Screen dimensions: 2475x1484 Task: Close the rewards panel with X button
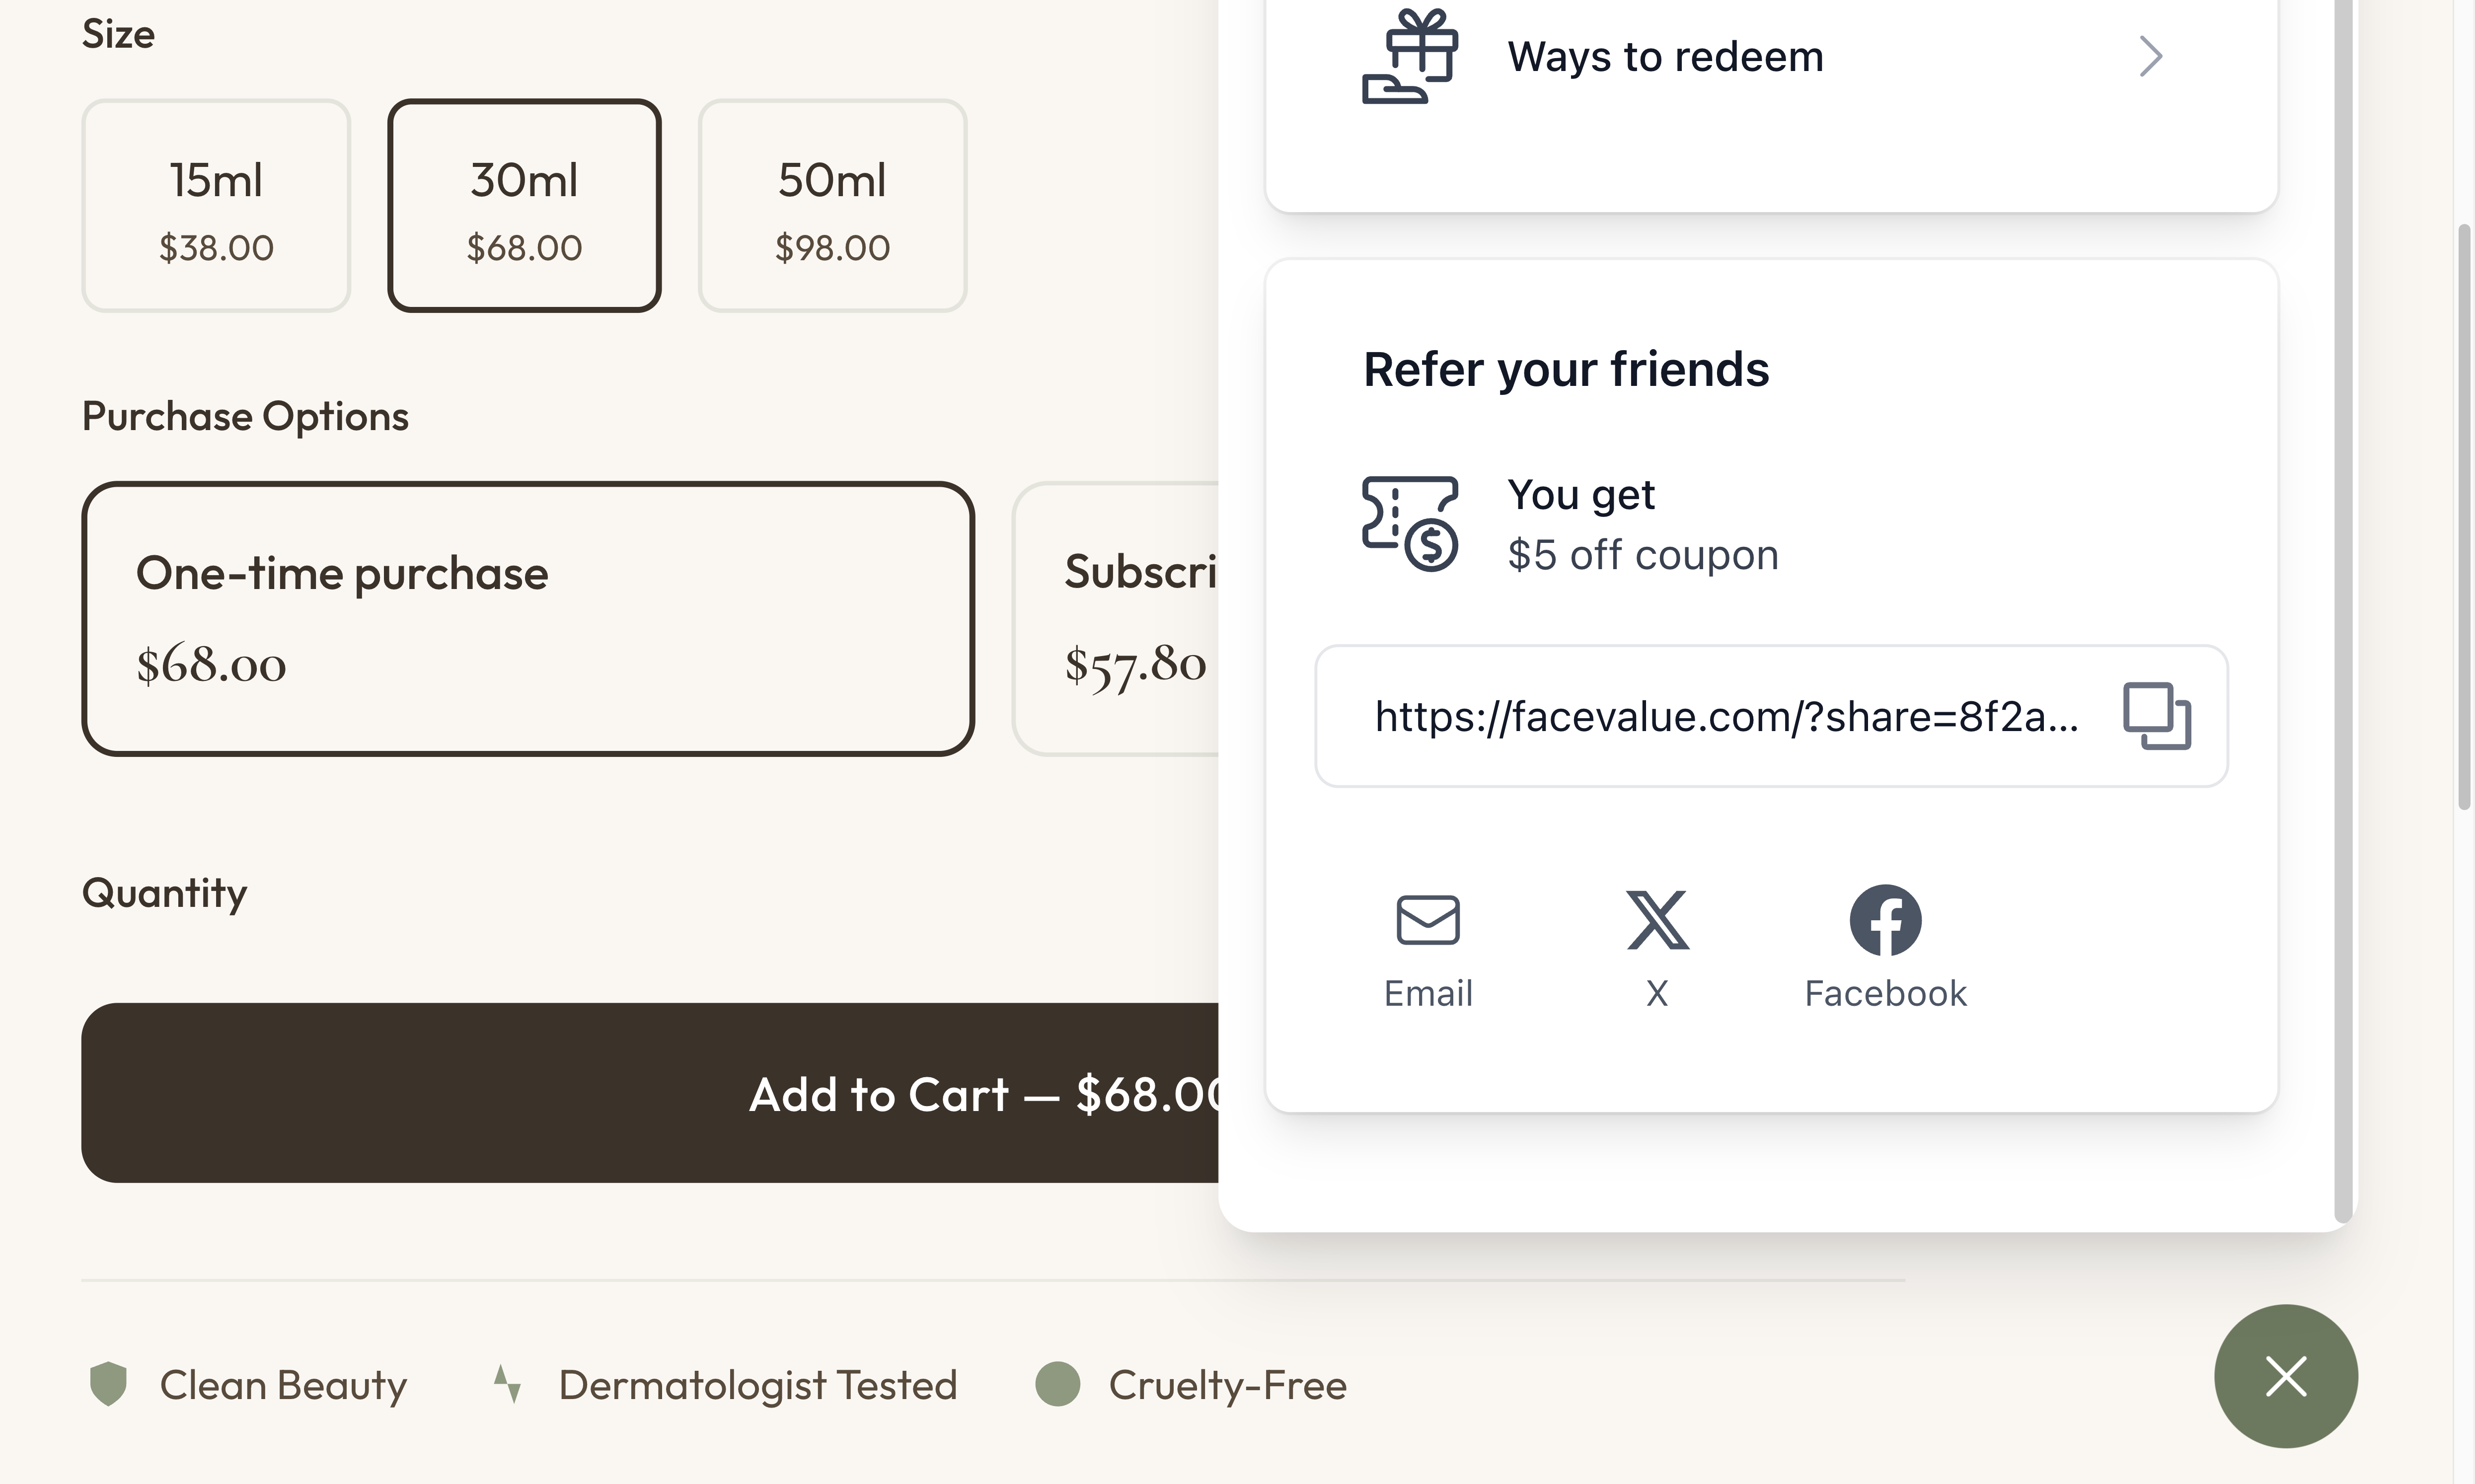(2286, 1376)
